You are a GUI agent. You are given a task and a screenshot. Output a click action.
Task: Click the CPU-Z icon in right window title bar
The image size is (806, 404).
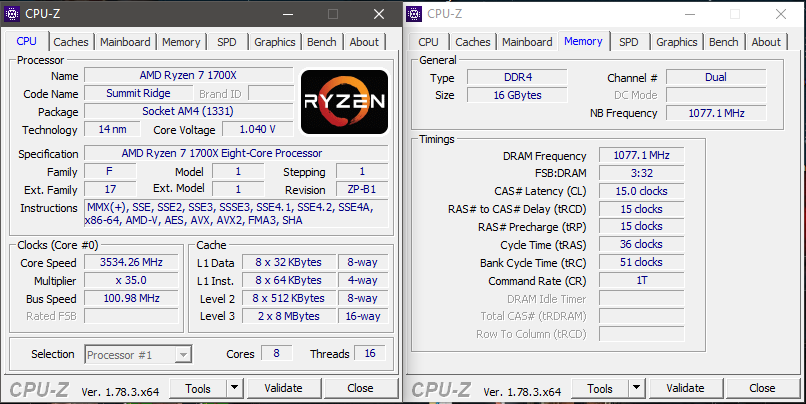[415, 13]
